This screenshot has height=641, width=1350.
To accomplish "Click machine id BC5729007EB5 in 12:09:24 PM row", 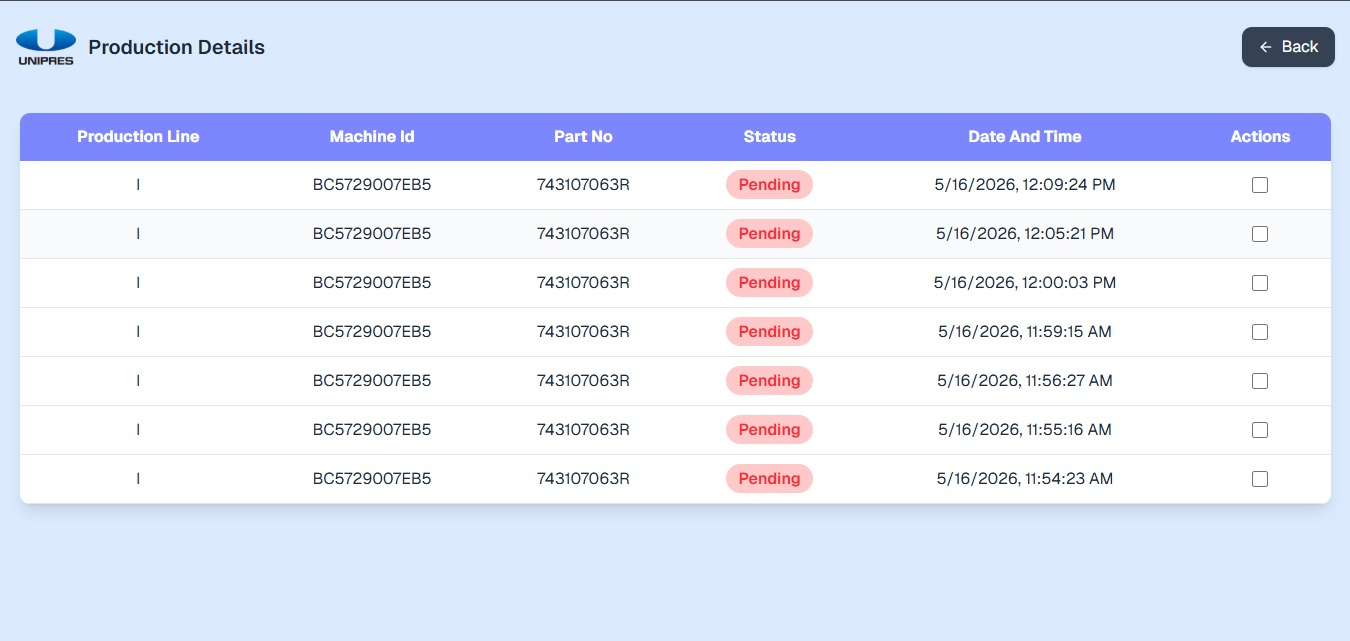I will point(372,185).
